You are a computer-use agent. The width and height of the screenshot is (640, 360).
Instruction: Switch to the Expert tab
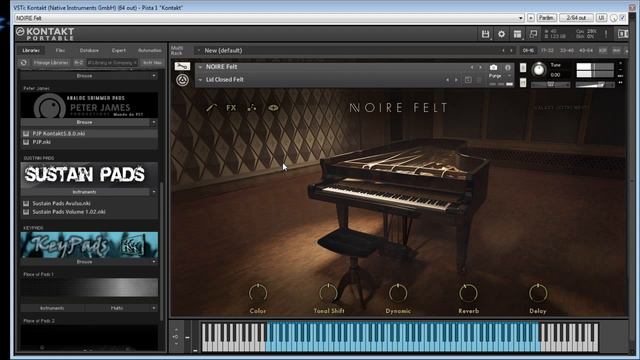tap(119, 50)
